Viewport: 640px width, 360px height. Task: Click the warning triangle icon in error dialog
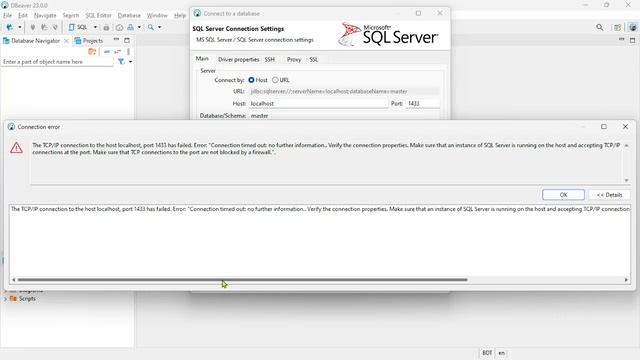(x=16, y=148)
